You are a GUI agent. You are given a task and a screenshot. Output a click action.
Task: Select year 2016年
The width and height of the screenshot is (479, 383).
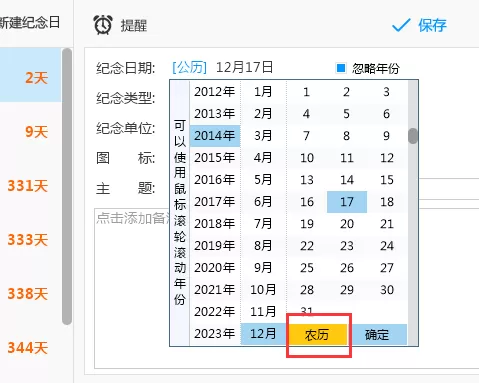pyautogui.click(x=215, y=180)
